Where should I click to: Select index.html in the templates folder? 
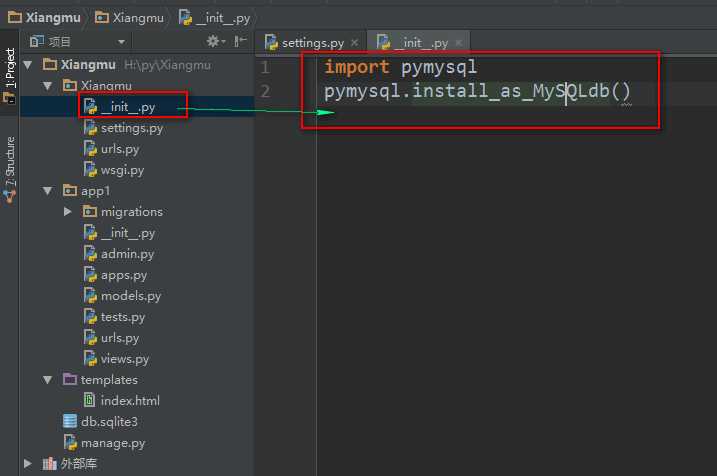137,401
